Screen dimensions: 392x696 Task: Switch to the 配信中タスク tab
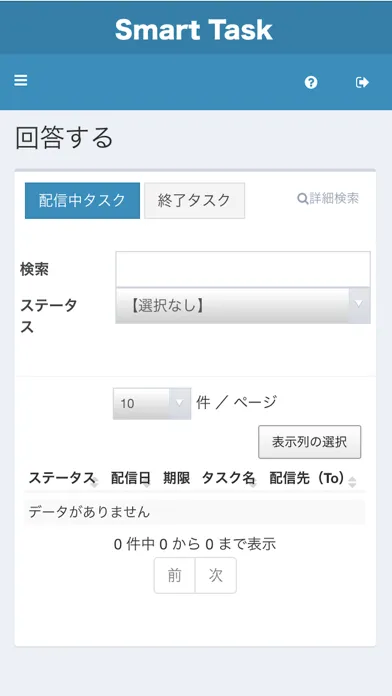(x=82, y=201)
